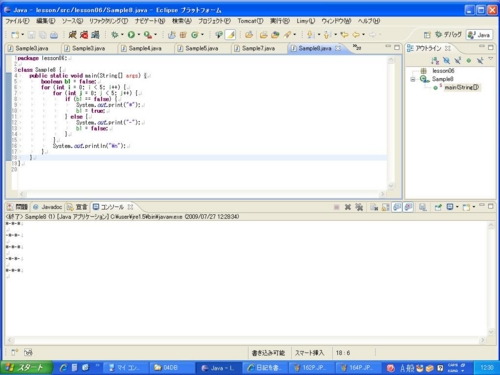Collapse the Sample8 node in Outline

pyautogui.click(x=413, y=79)
